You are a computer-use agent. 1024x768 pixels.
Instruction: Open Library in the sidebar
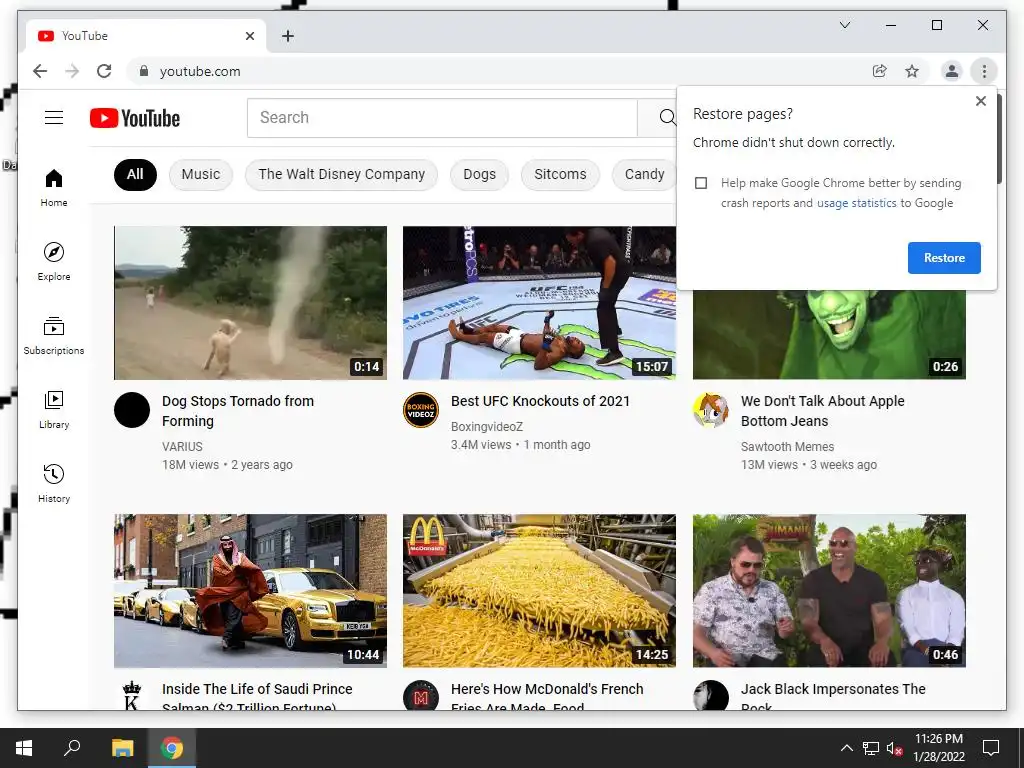[x=54, y=409]
